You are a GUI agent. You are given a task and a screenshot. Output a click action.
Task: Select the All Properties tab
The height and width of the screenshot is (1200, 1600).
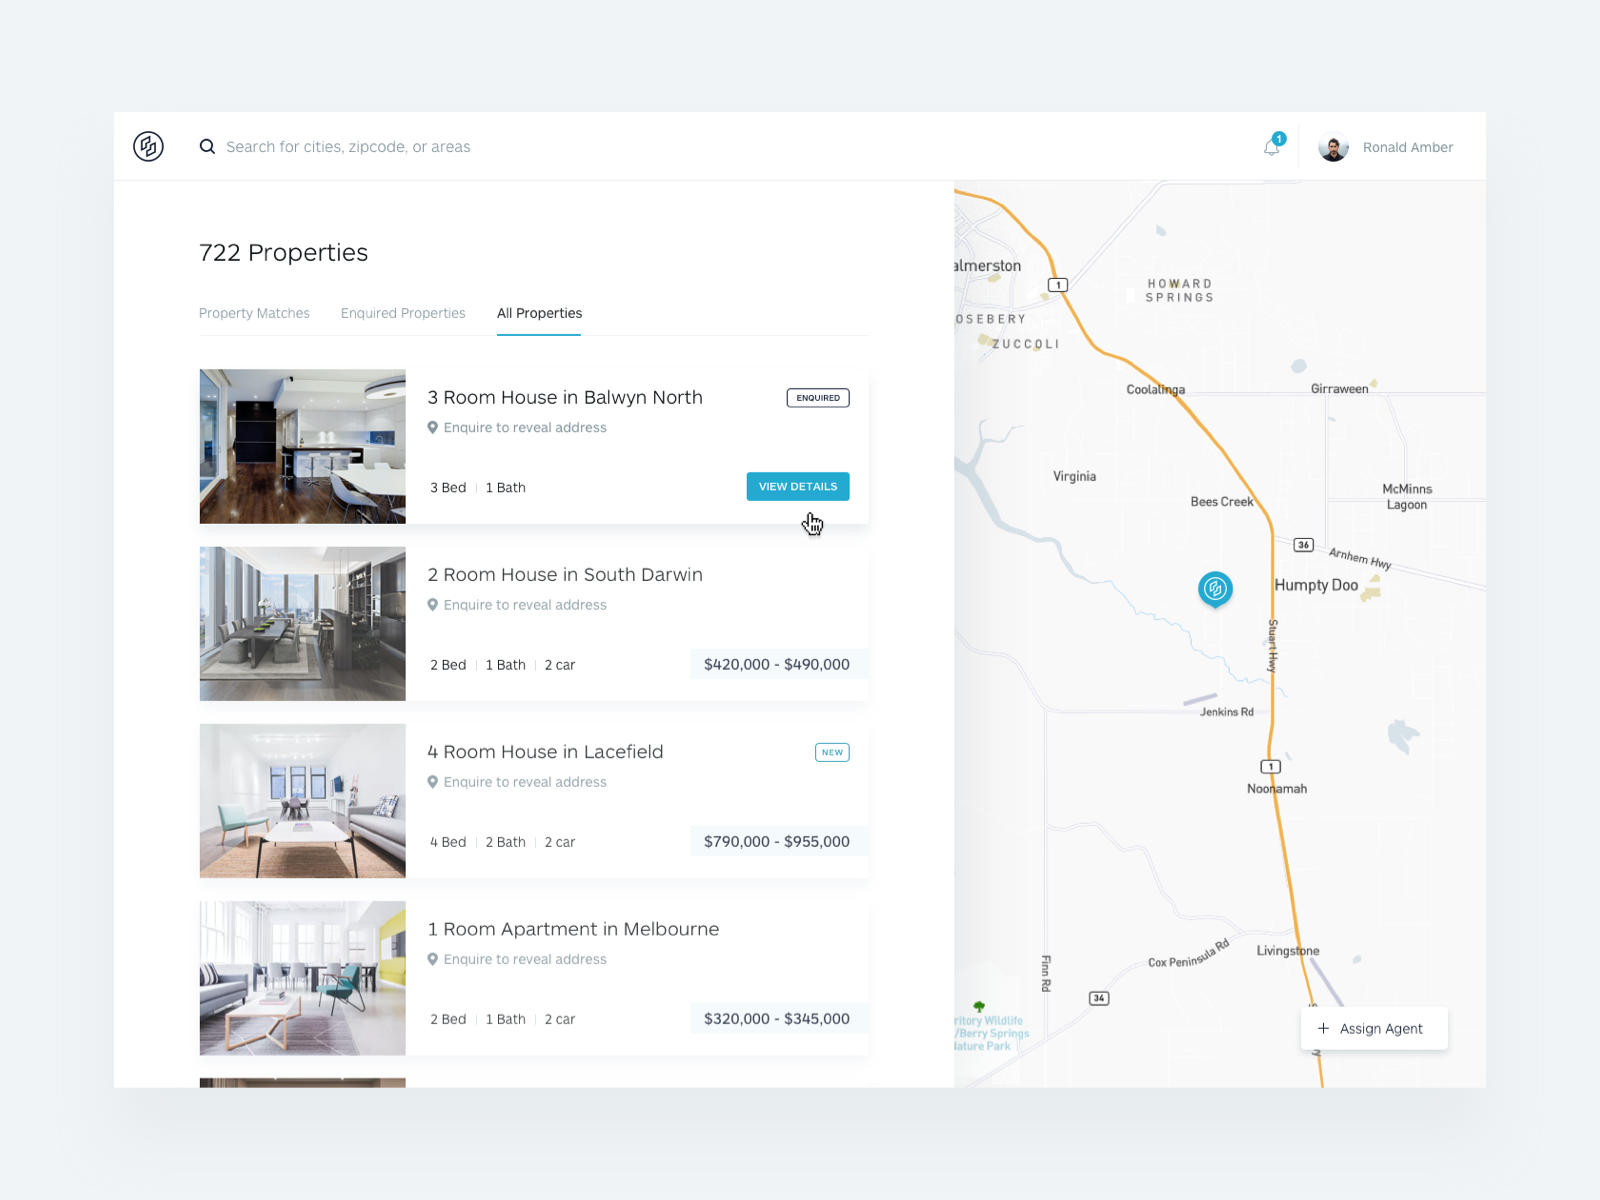click(539, 313)
